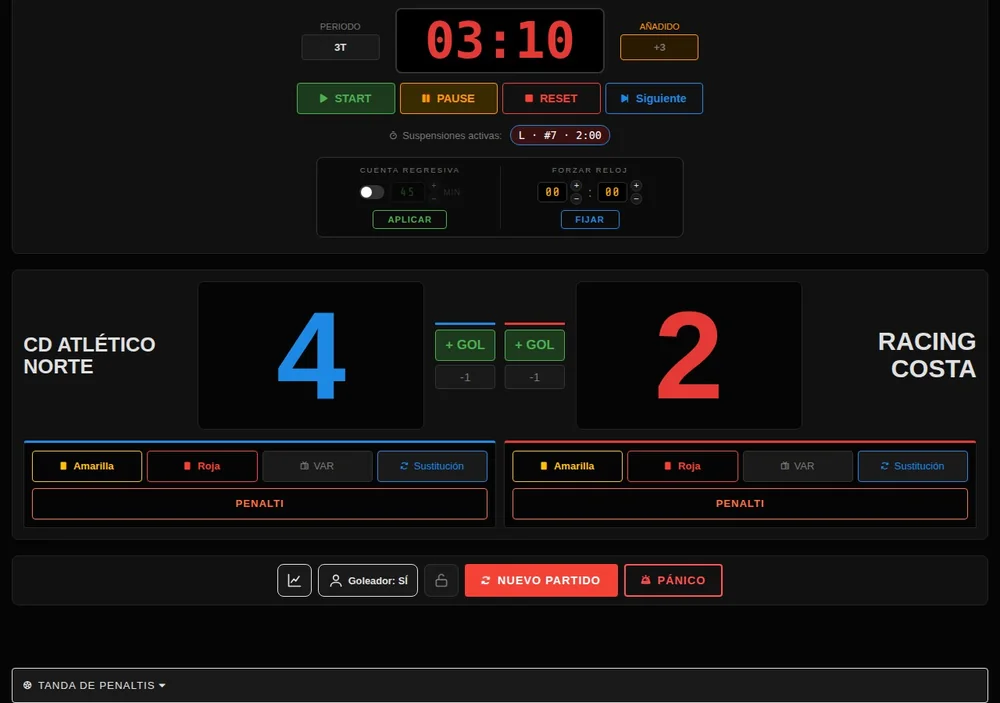
Task: Click the countdown minutes field showing 45
Action: pos(408,192)
